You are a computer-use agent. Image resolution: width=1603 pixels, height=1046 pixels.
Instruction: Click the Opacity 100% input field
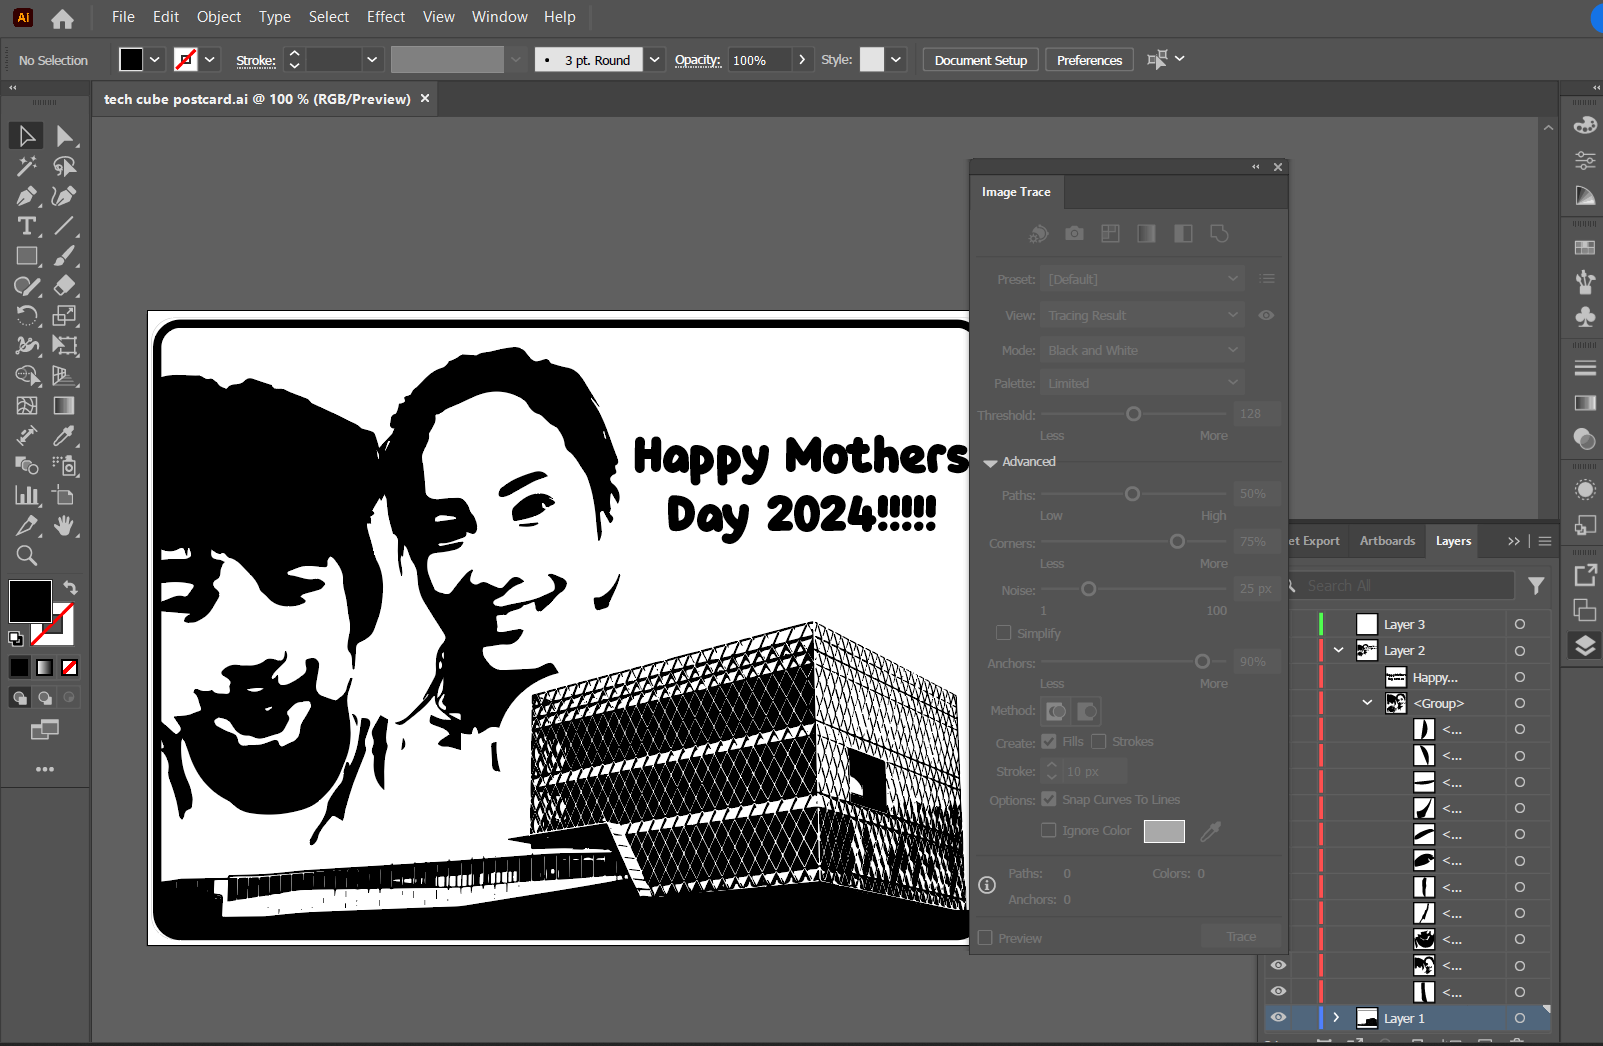pyautogui.click(x=760, y=60)
